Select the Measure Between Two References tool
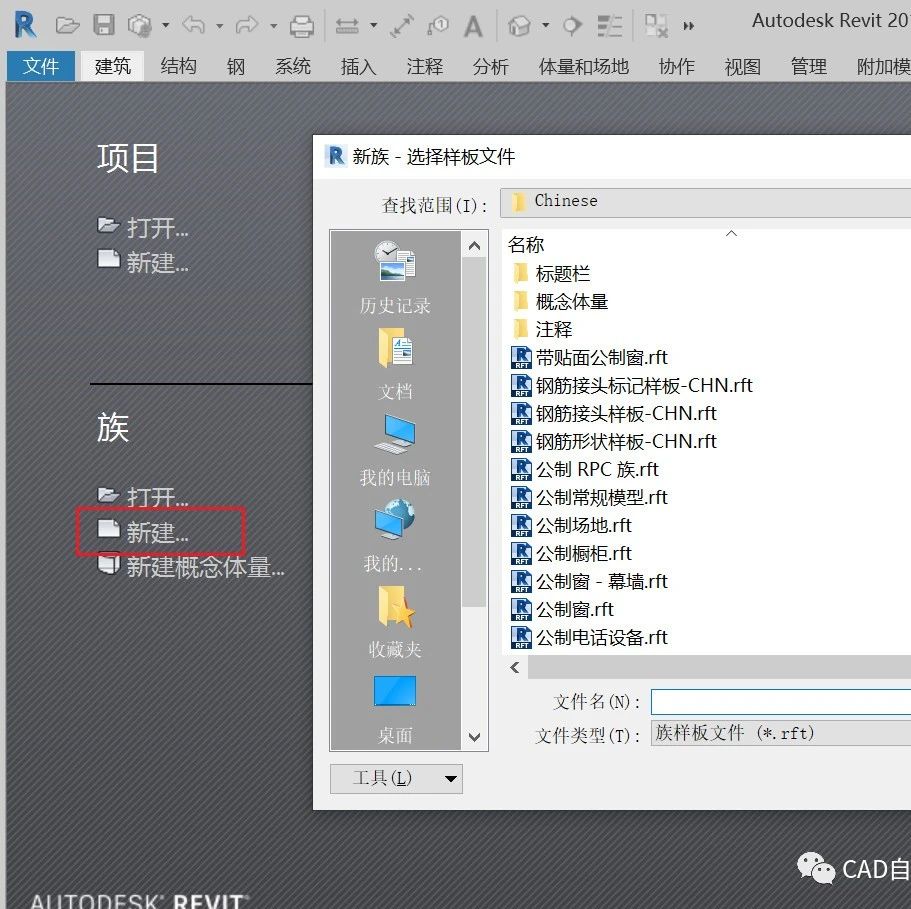The width and height of the screenshot is (911, 909). [x=347, y=26]
